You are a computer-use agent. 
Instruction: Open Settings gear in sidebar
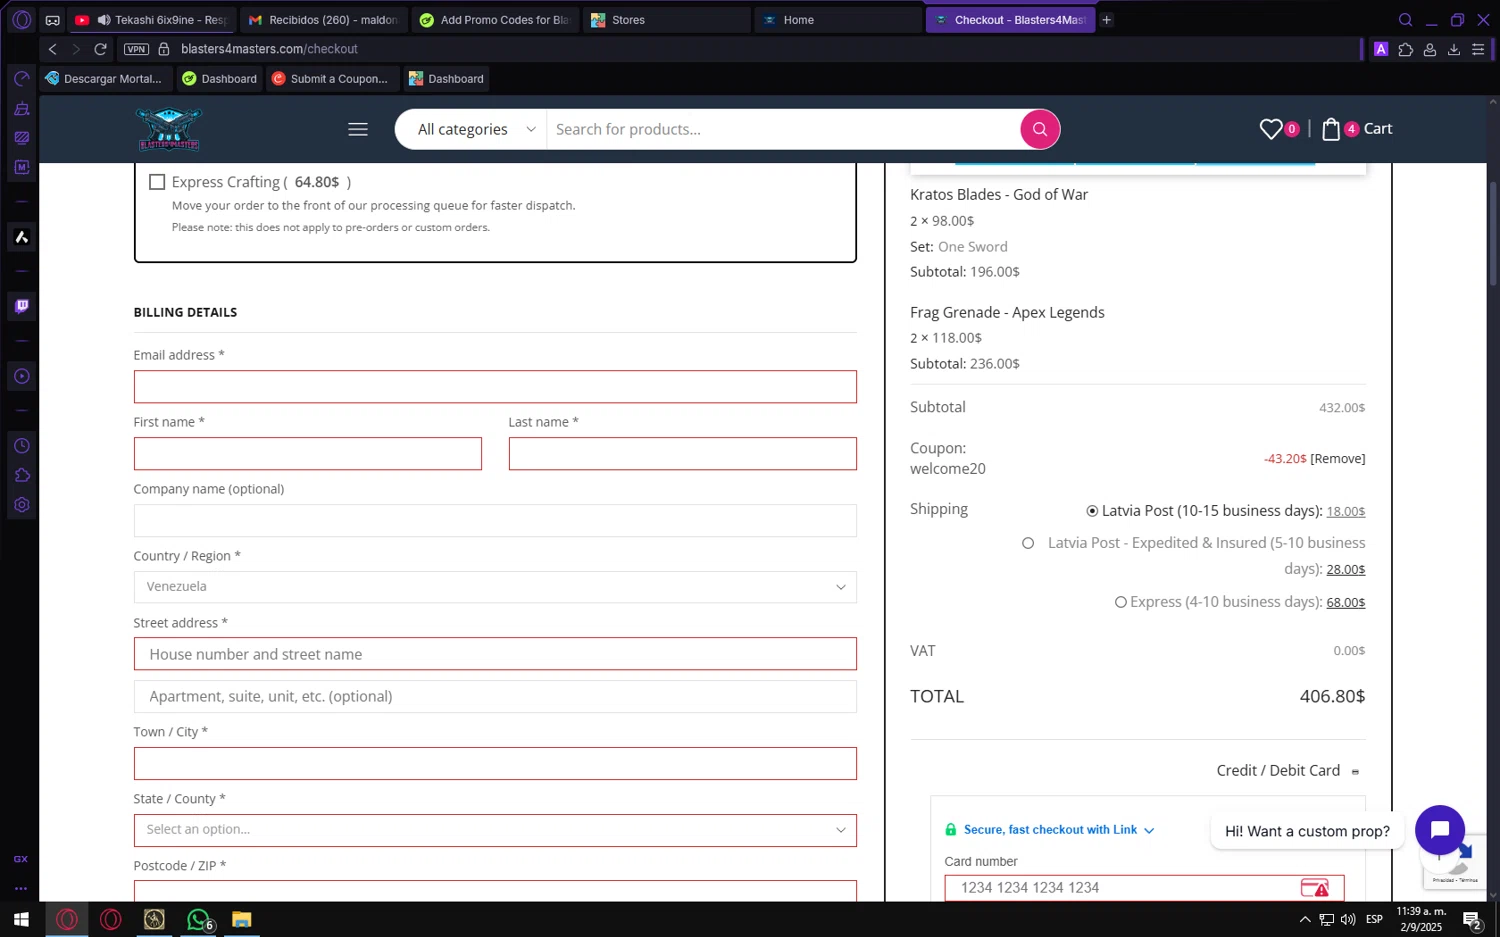[21, 505]
